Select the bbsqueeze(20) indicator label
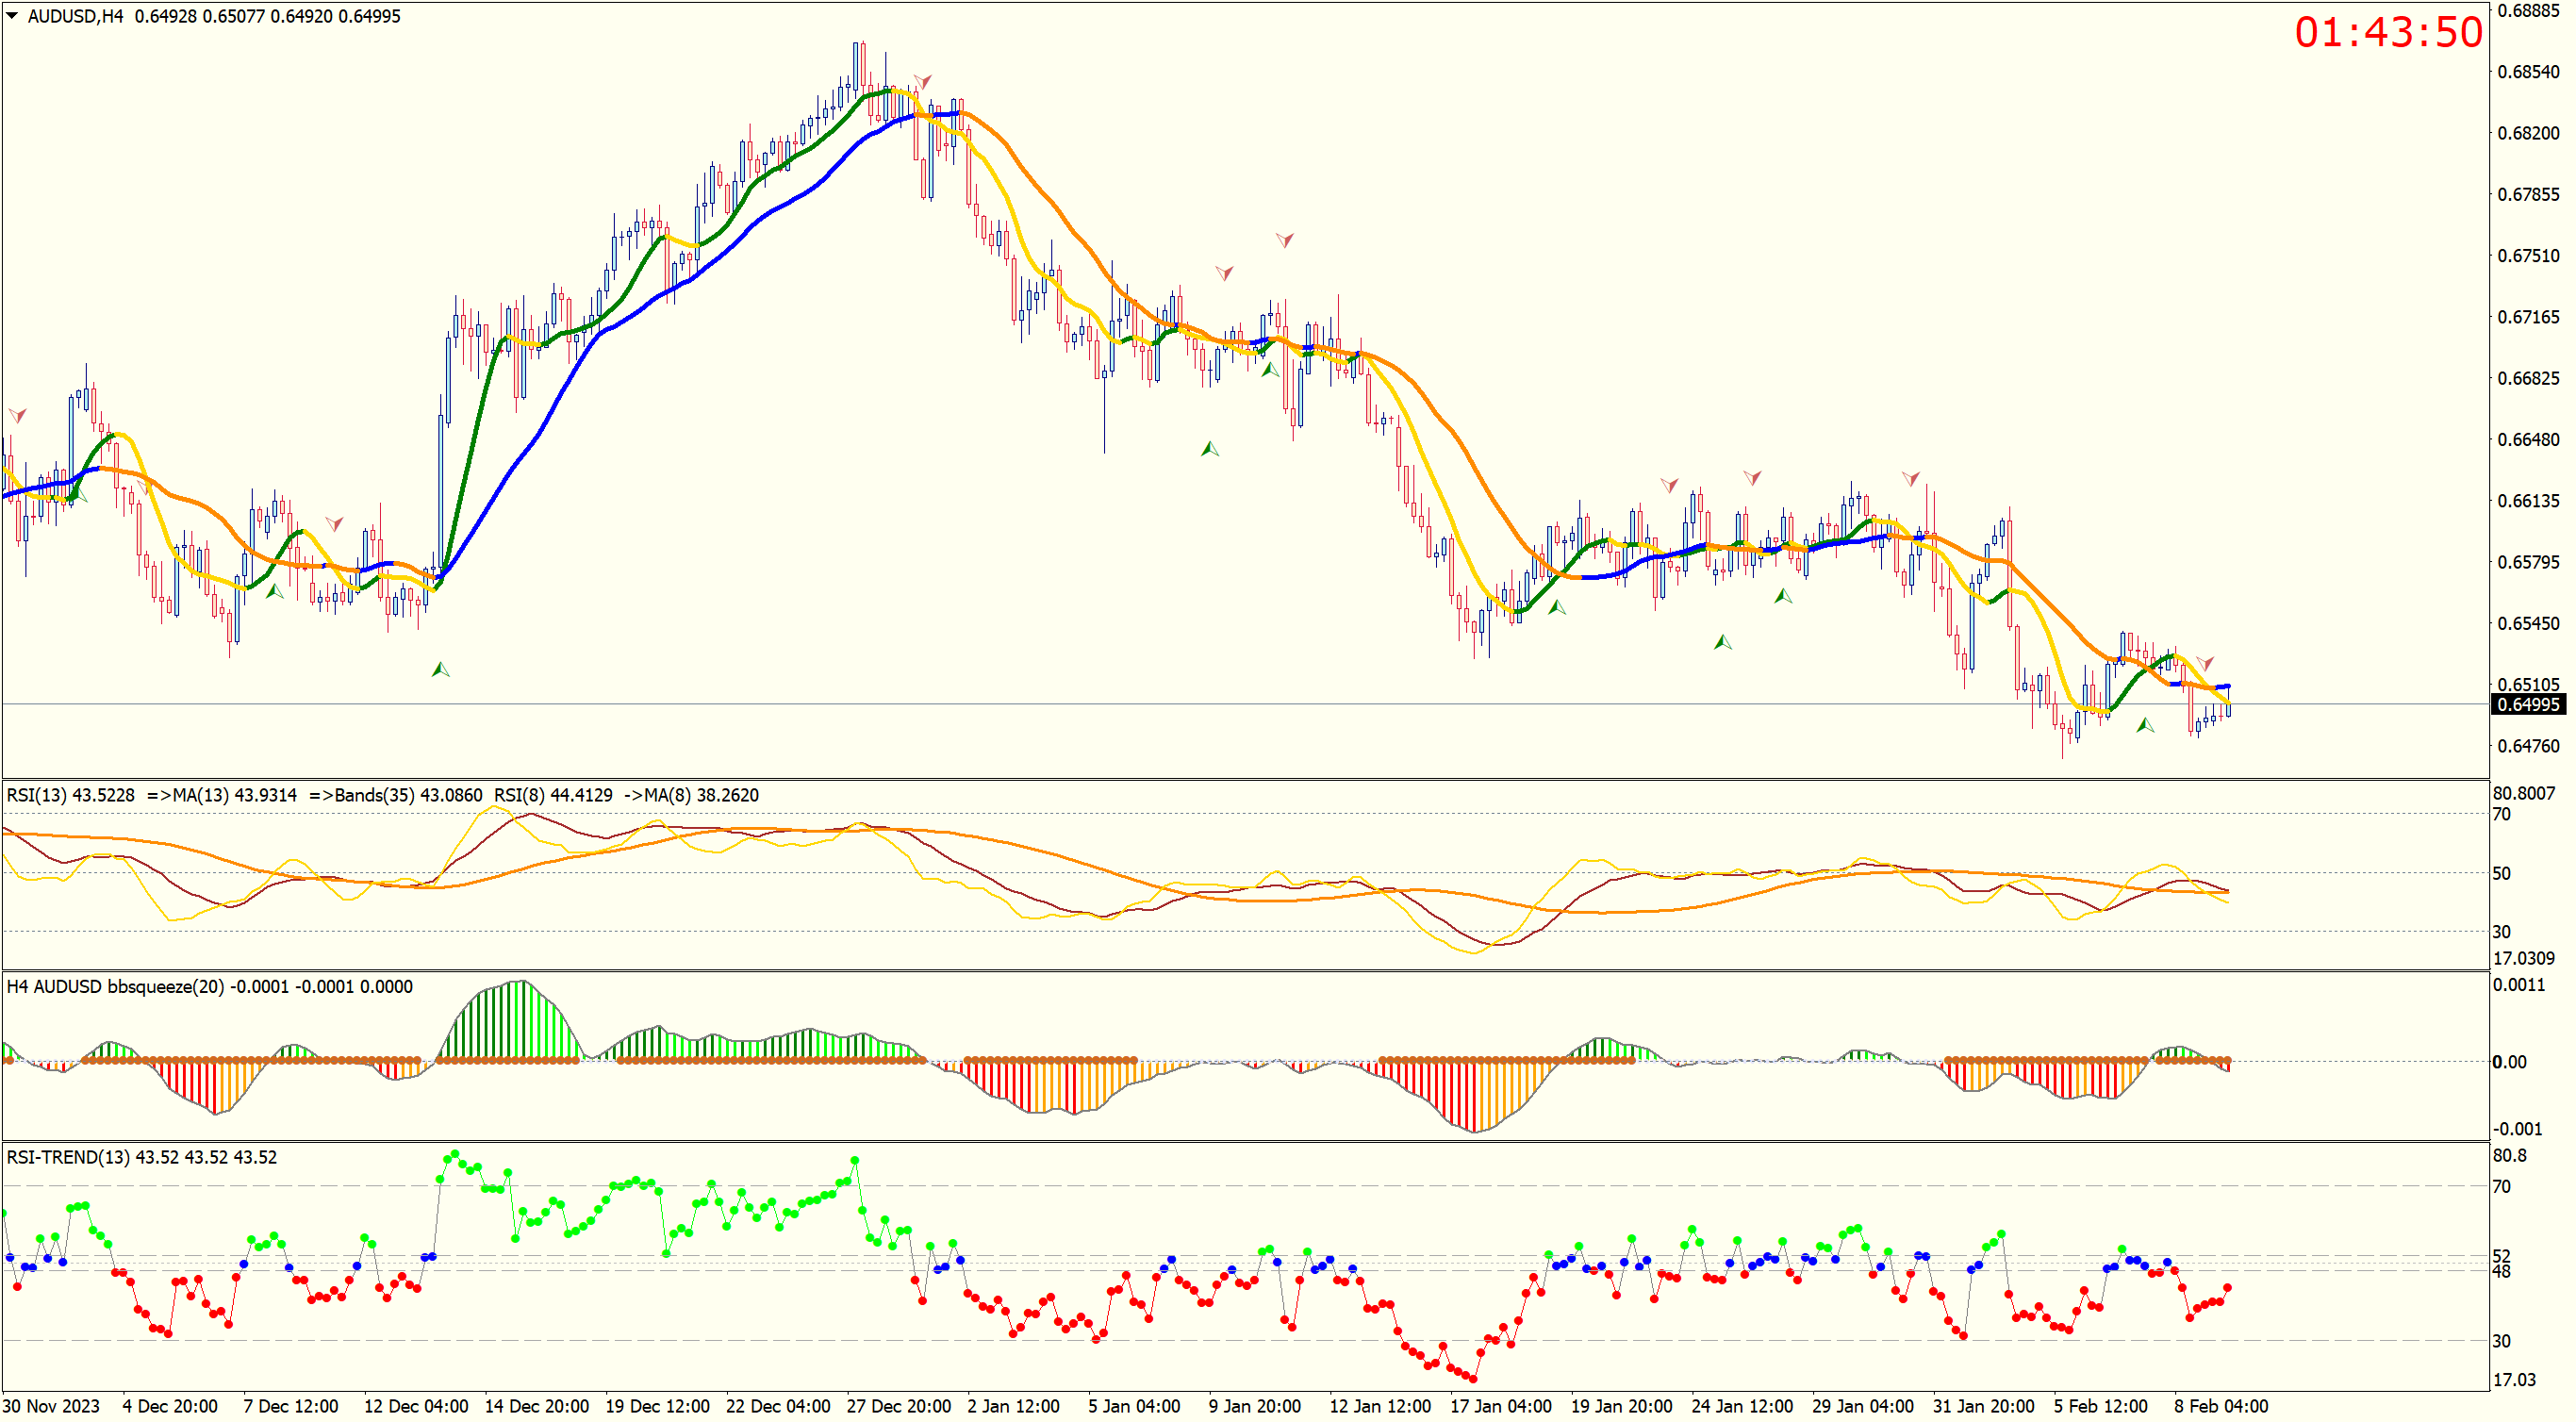The width and height of the screenshot is (2576, 1422). (x=165, y=987)
